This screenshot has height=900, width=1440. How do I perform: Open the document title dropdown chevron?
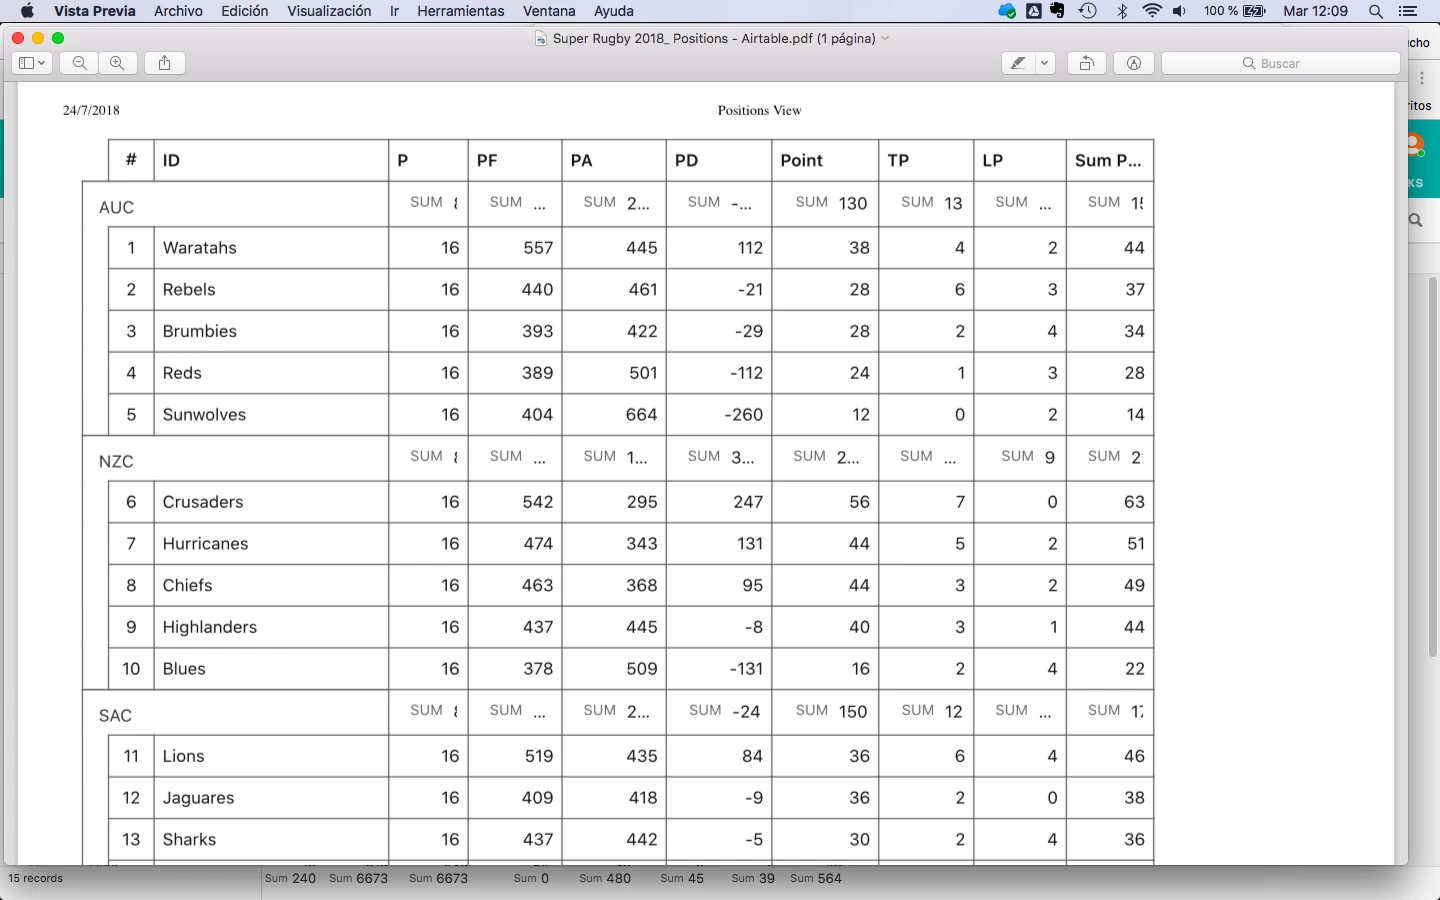[886, 38]
